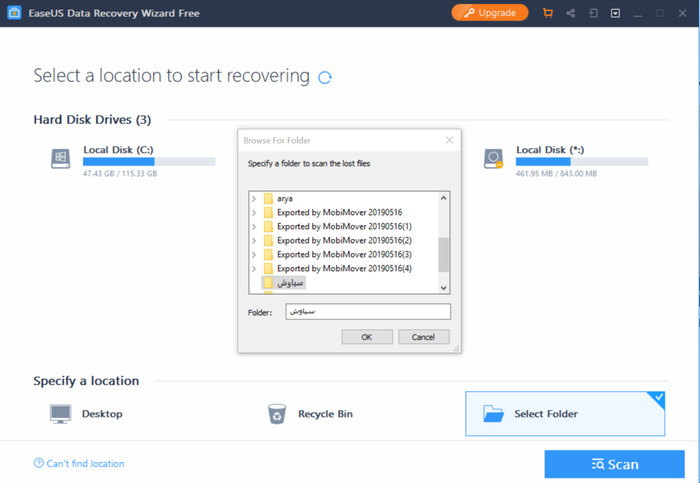Click the blue folder icon in Select Folder

[493, 414]
